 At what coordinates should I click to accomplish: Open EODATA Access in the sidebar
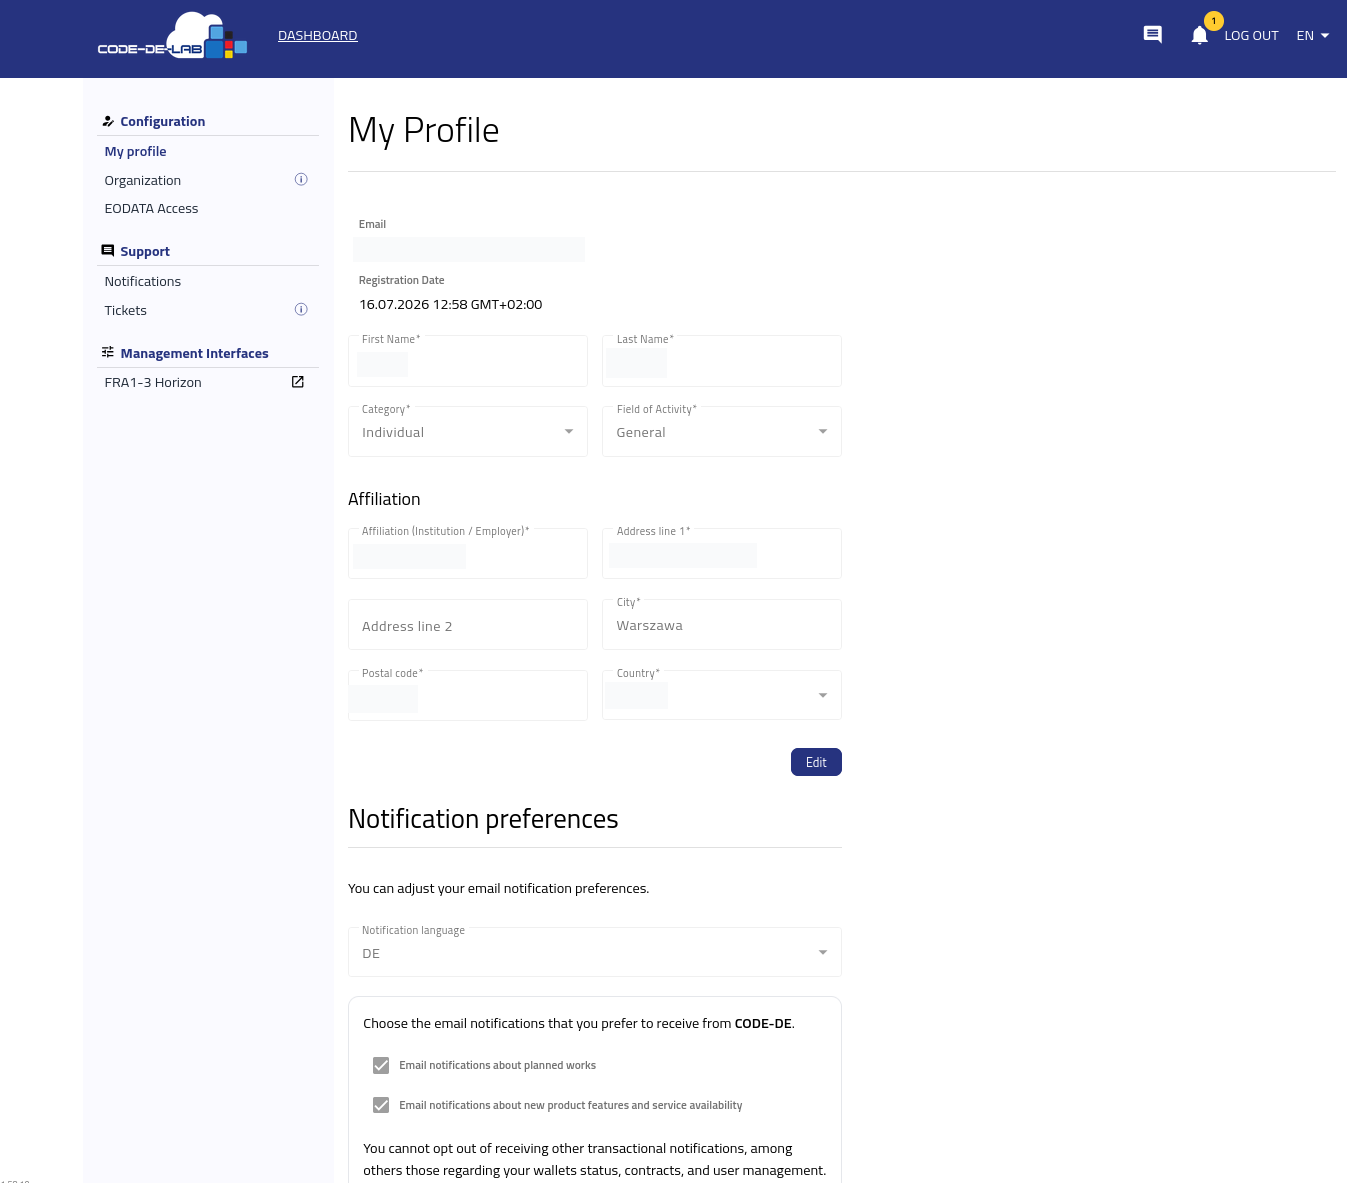pyautogui.click(x=152, y=209)
